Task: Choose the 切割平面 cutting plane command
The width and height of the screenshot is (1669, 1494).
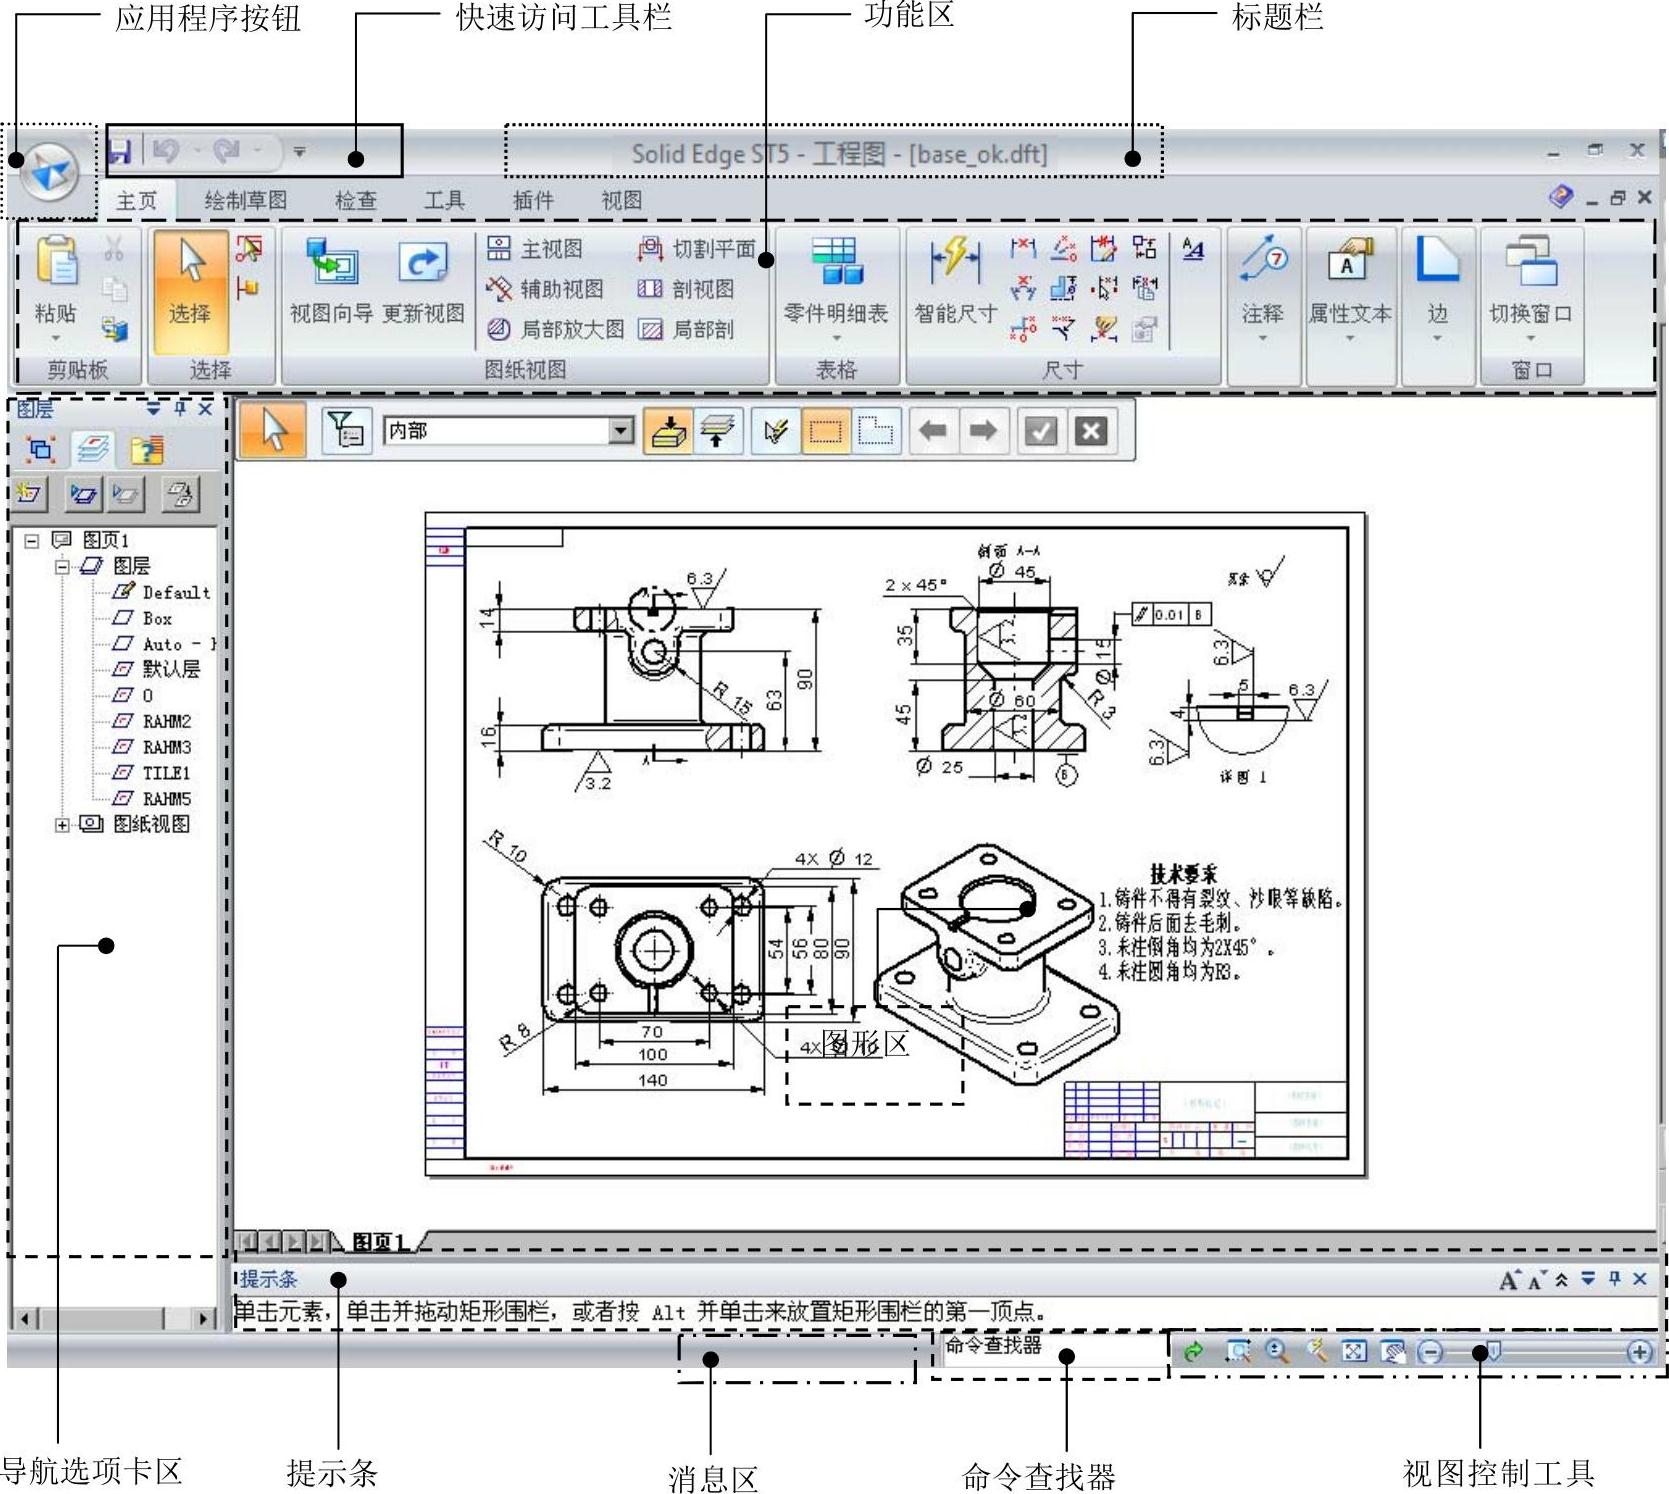Action: [696, 249]
